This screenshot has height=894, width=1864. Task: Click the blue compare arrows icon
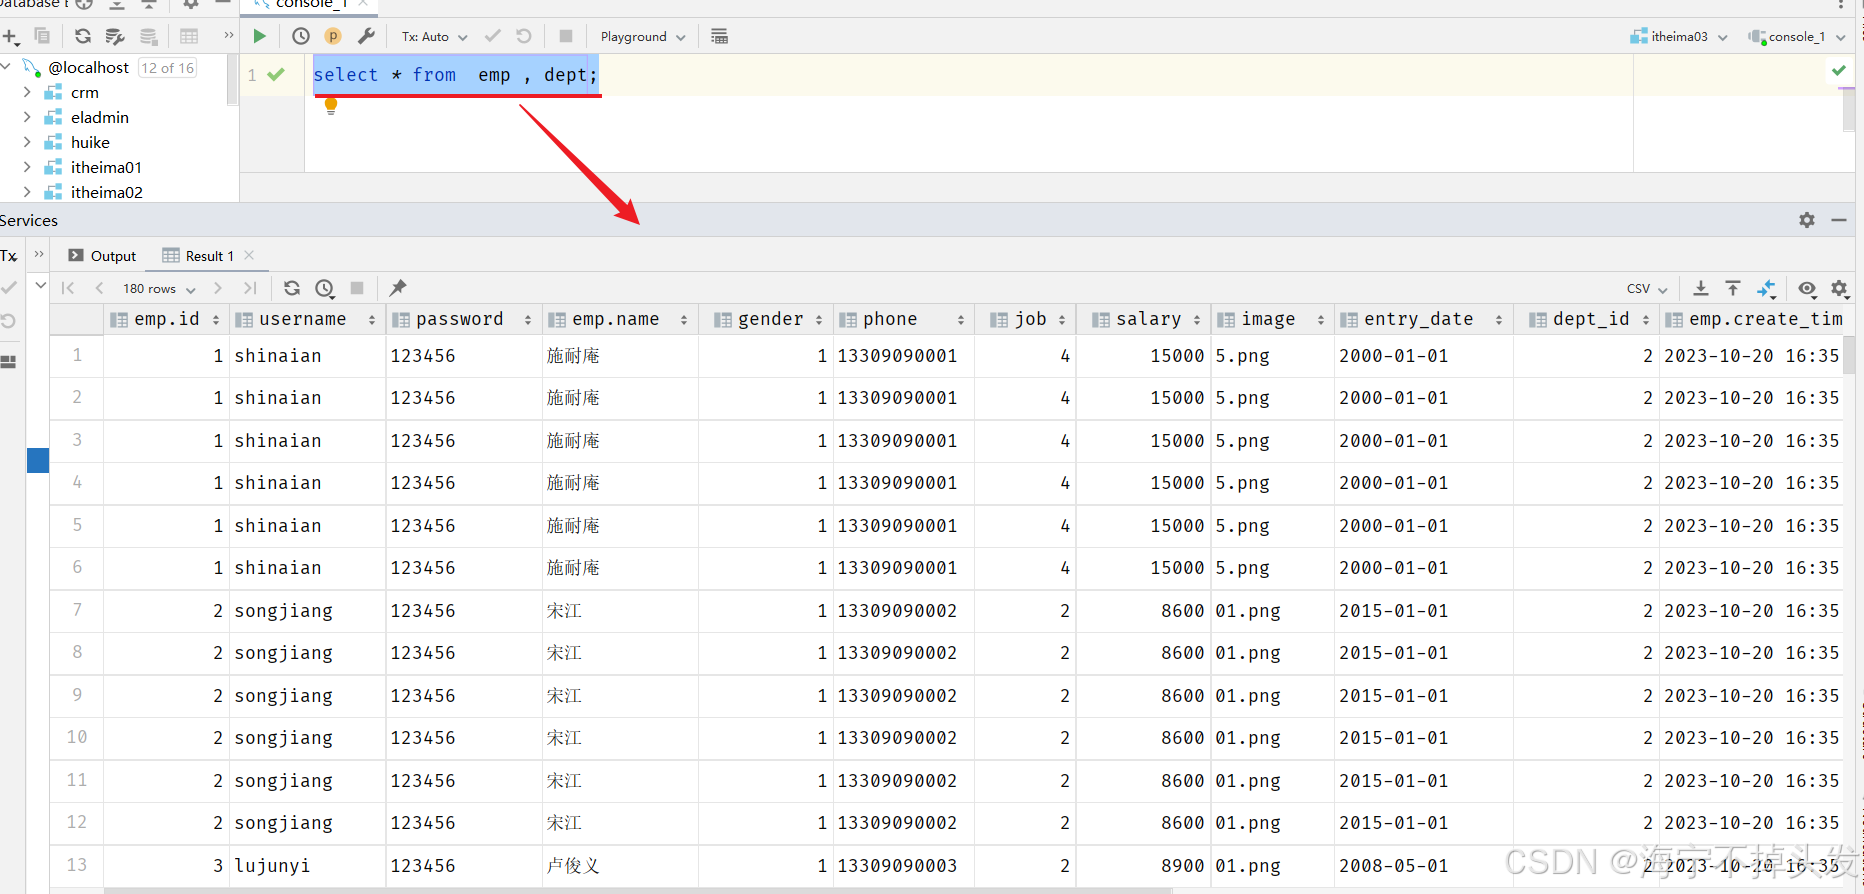coord(1767,288)
